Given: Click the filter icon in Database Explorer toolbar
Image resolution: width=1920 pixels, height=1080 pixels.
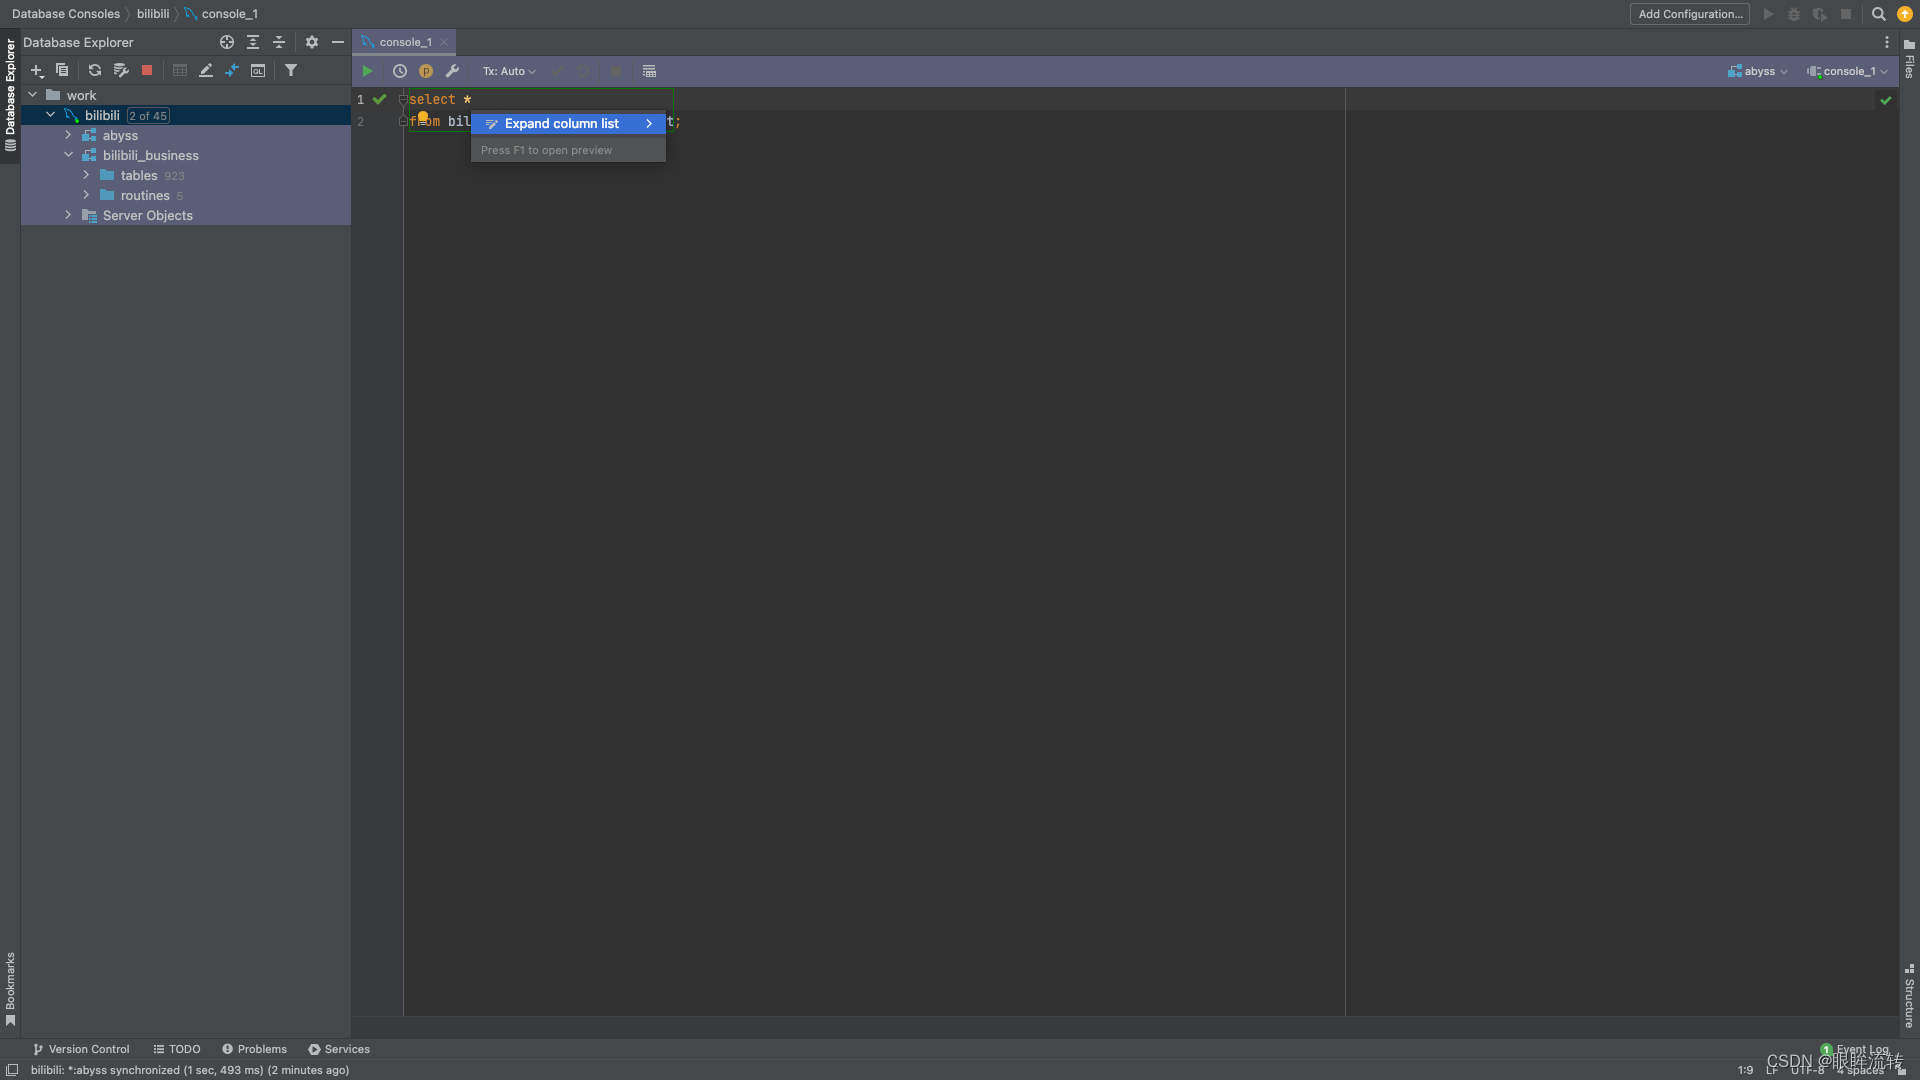Looking at the screenshot, I should (290, 70).
